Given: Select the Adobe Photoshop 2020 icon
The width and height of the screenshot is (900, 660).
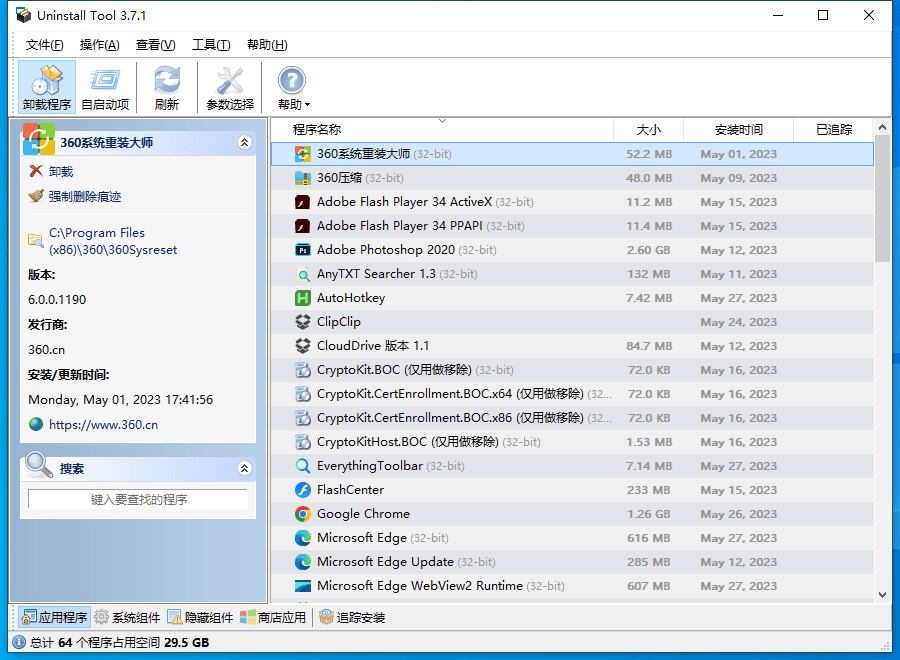Looking at the screenshot, I should point(302,250).
